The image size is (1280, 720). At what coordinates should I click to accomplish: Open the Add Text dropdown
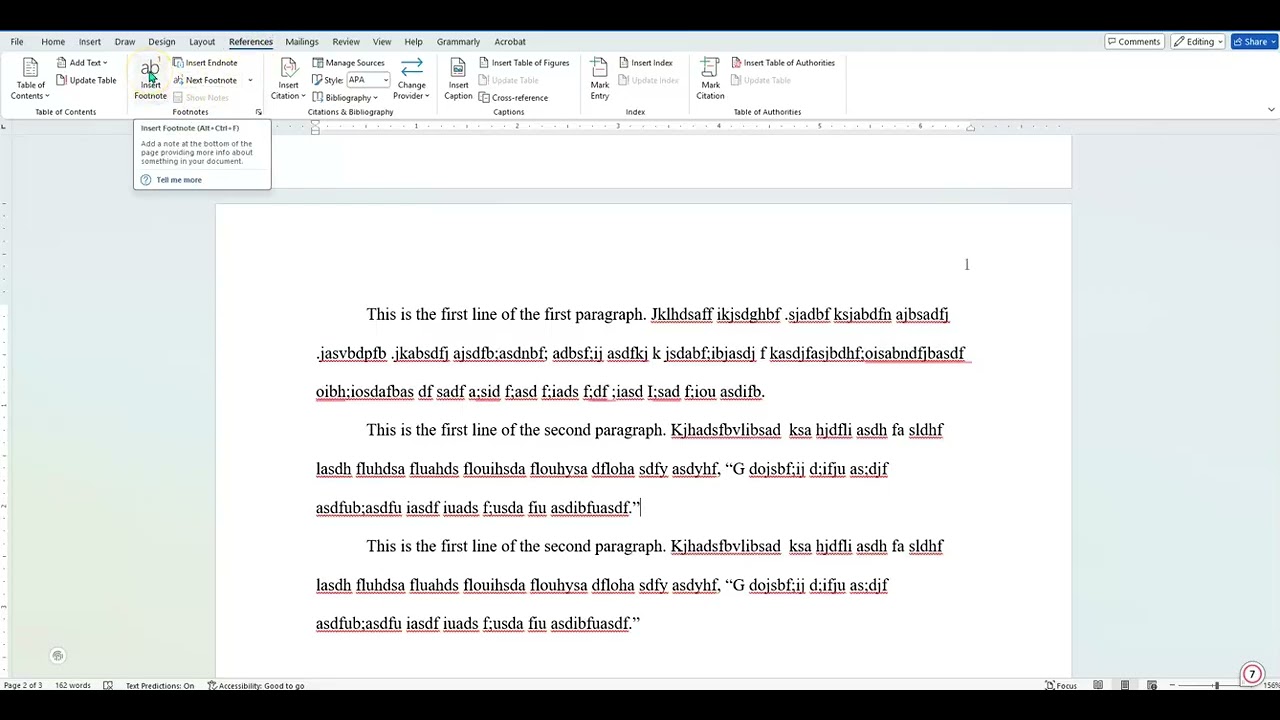click(x=82, y=63)
